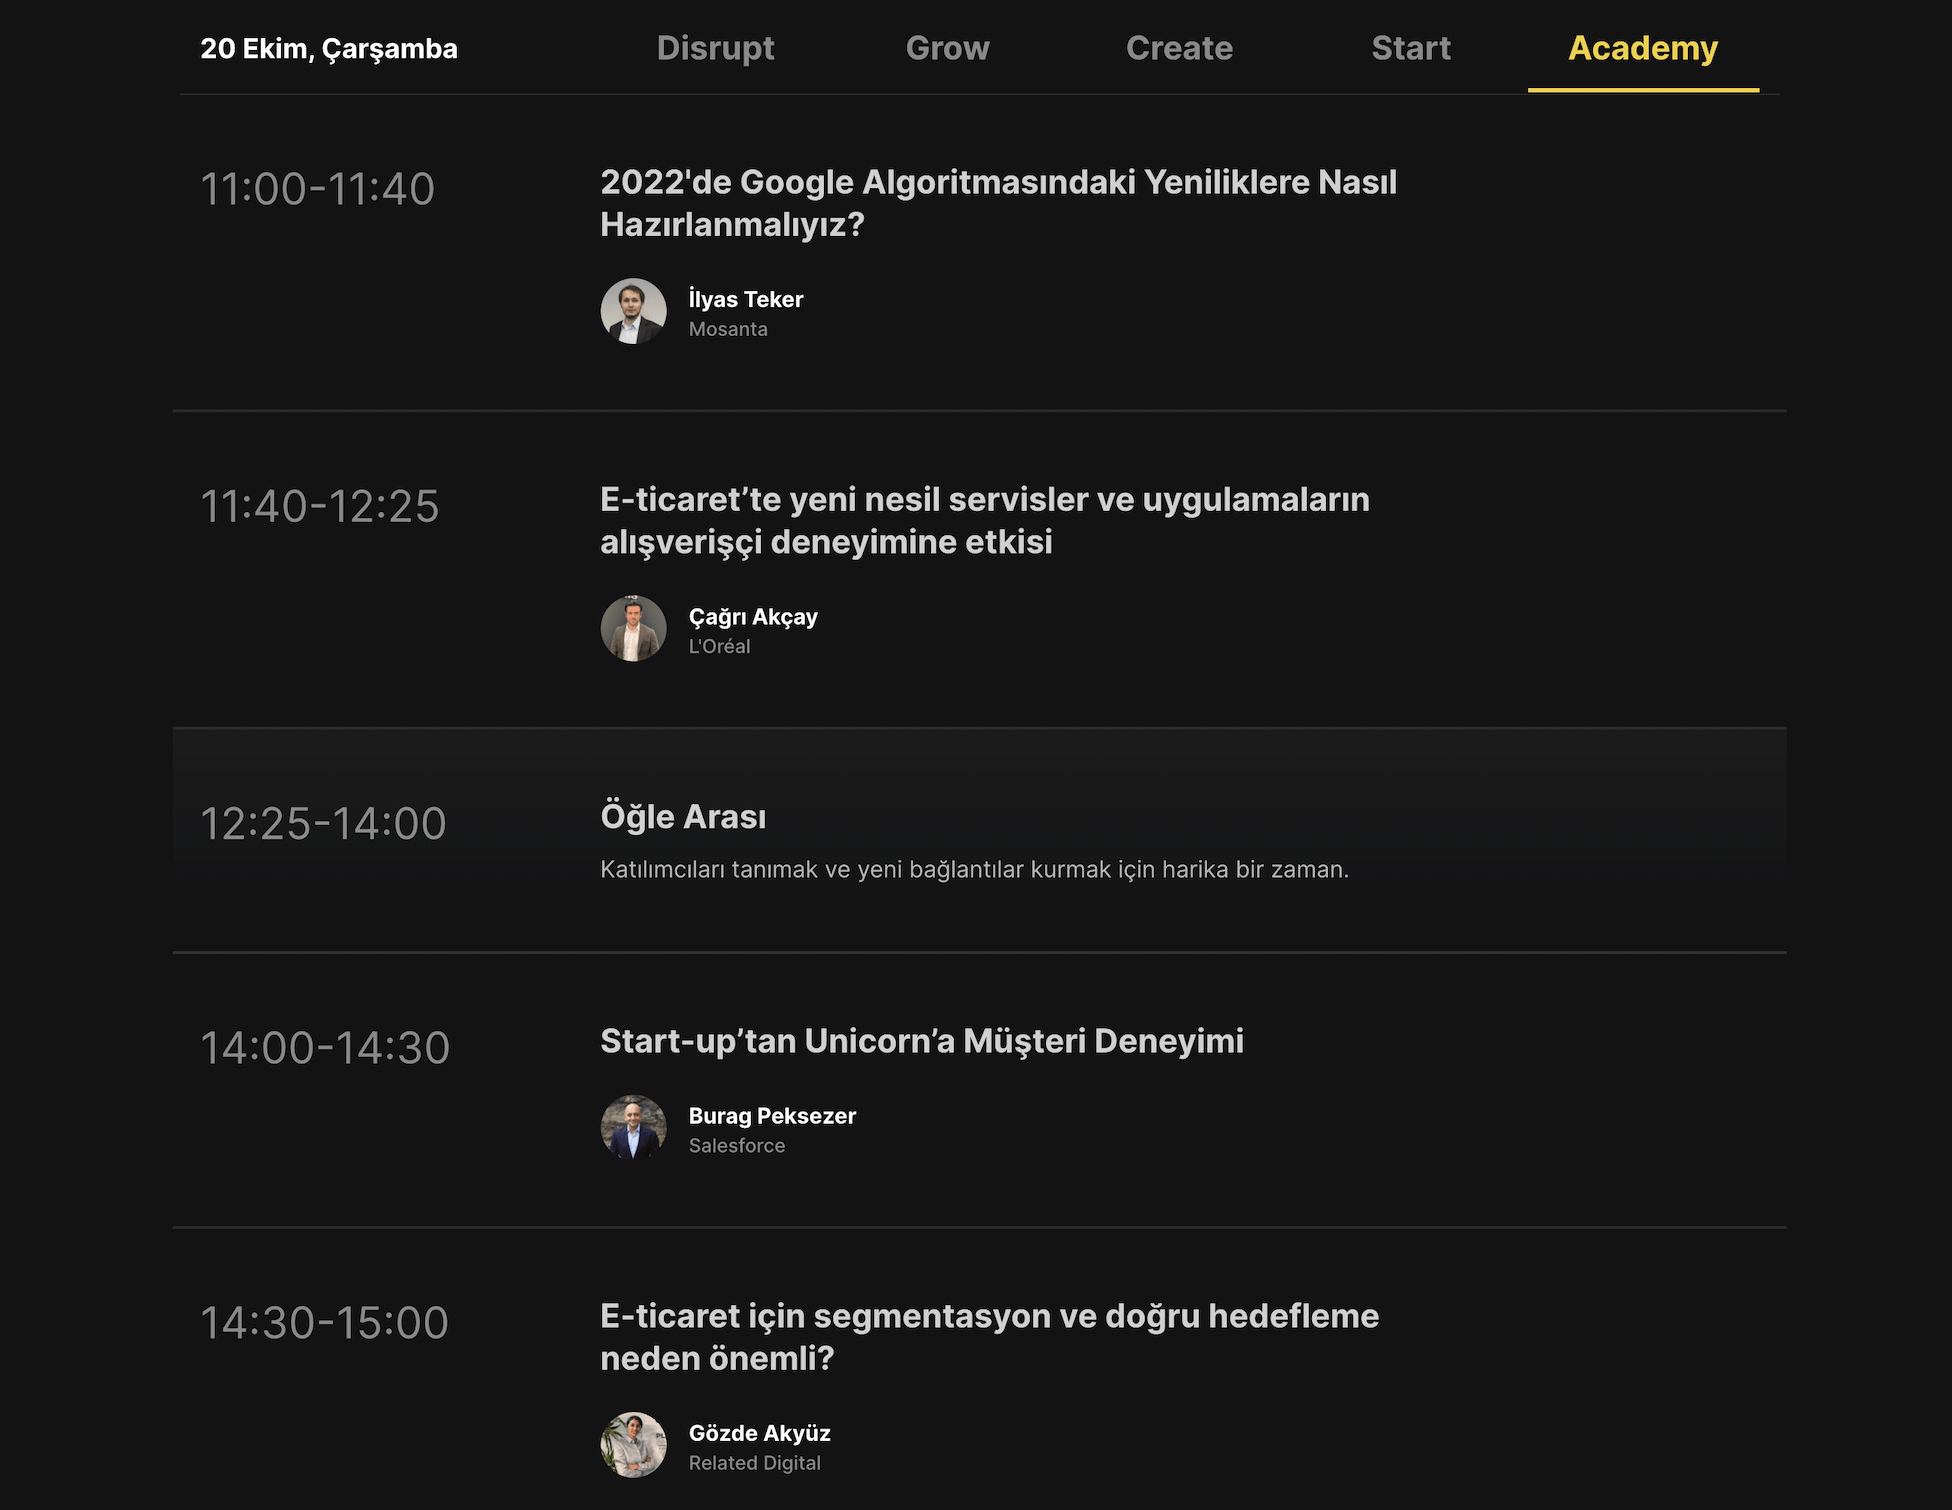Click the Gözde Akyüz speaker name
Screen dimensions: 1952x1510
759,1433
